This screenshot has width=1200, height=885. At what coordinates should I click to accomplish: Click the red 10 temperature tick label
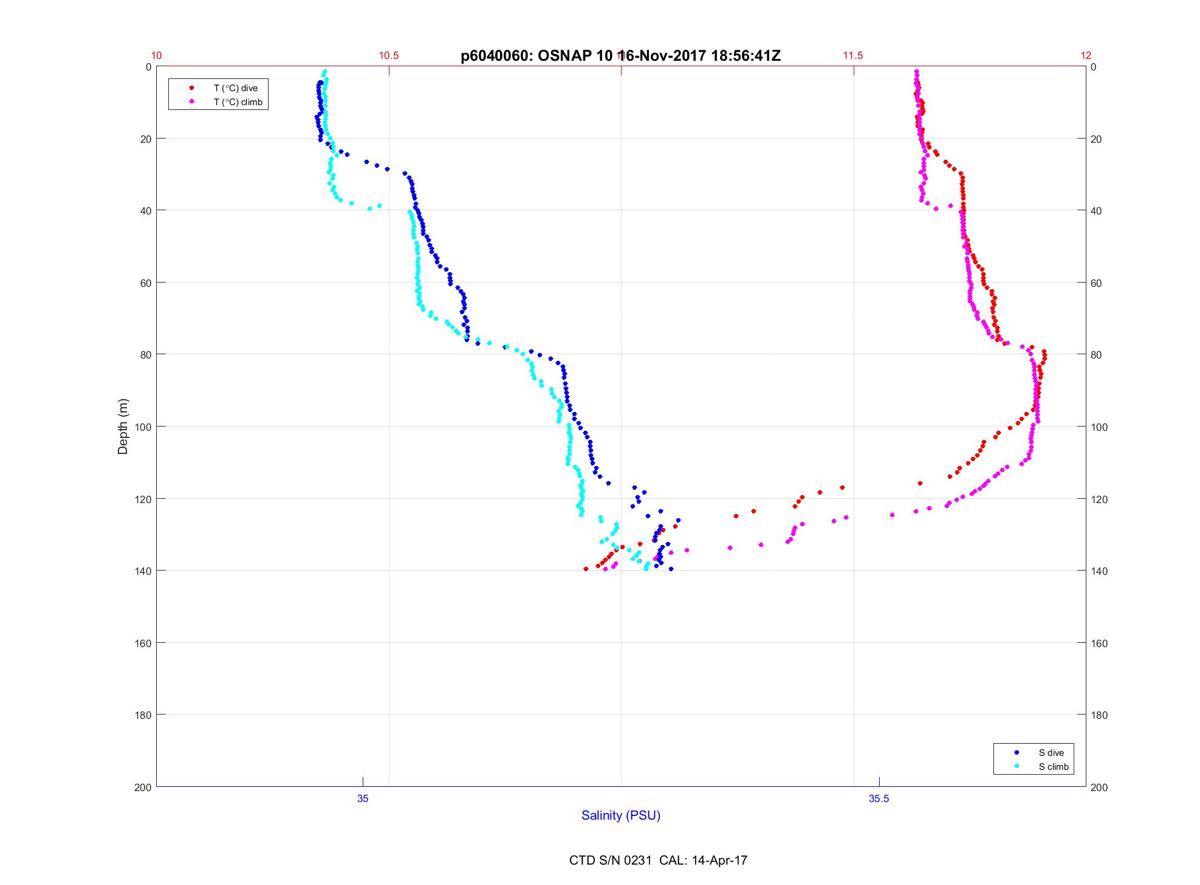click(157, 56)
